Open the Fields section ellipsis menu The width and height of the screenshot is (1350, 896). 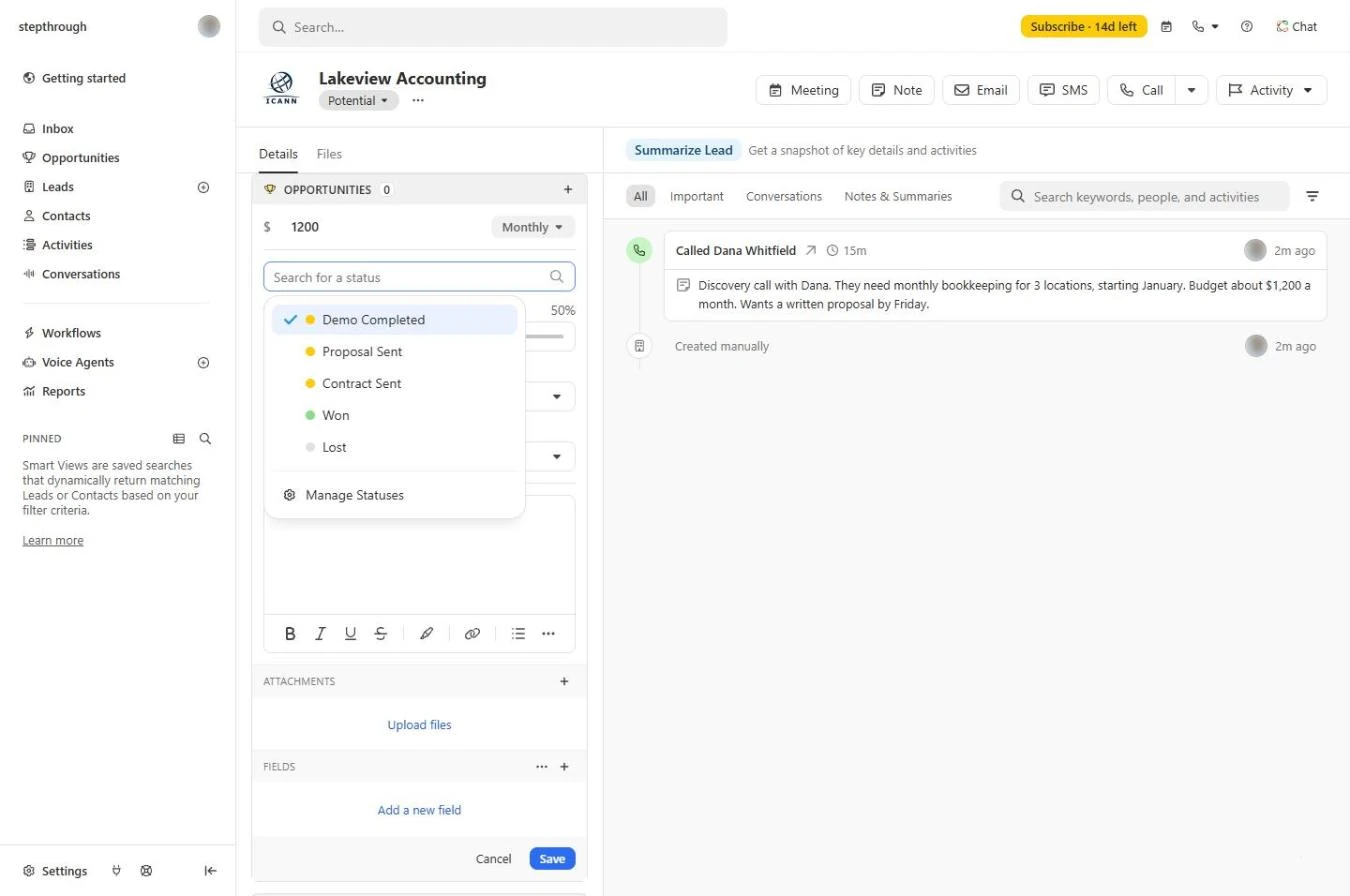[x=541, y=767]
